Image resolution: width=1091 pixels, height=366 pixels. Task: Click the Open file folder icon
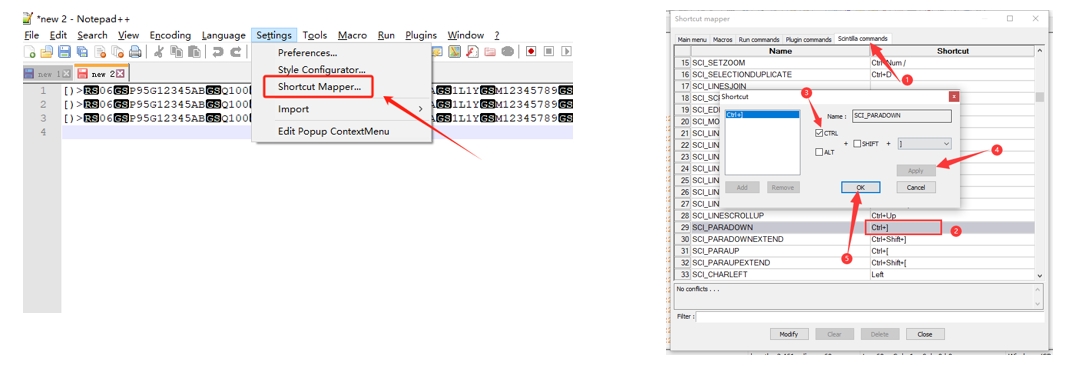coord(47,51)
